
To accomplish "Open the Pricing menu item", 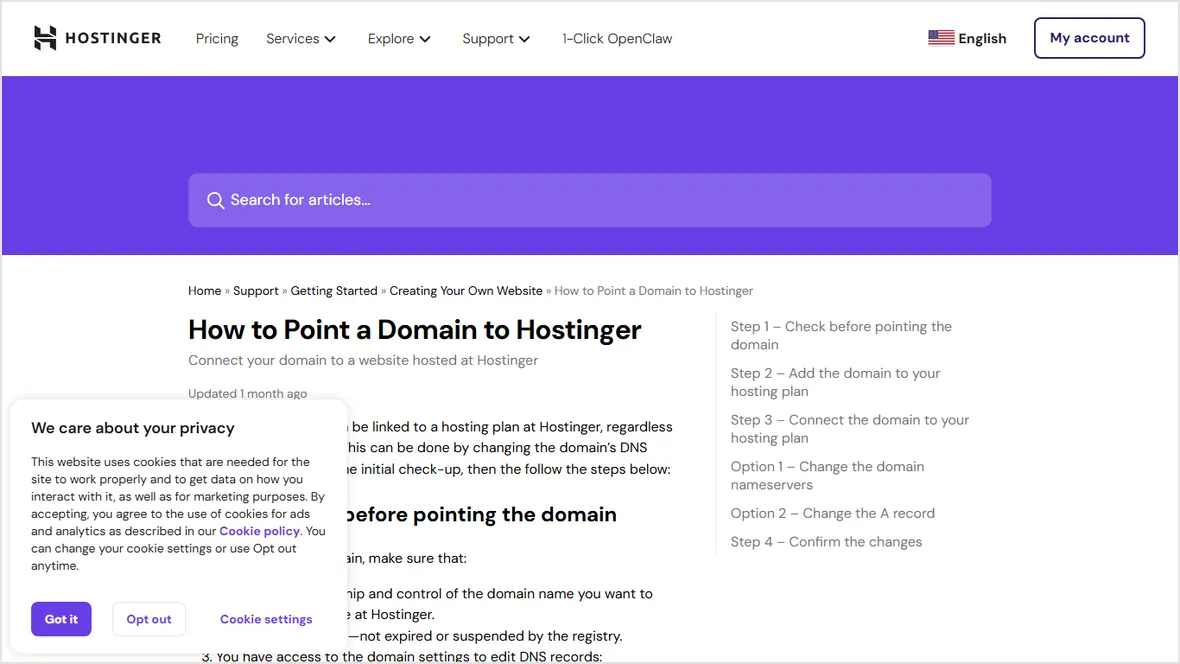I will pyautogui.click(x=217, y=38).
